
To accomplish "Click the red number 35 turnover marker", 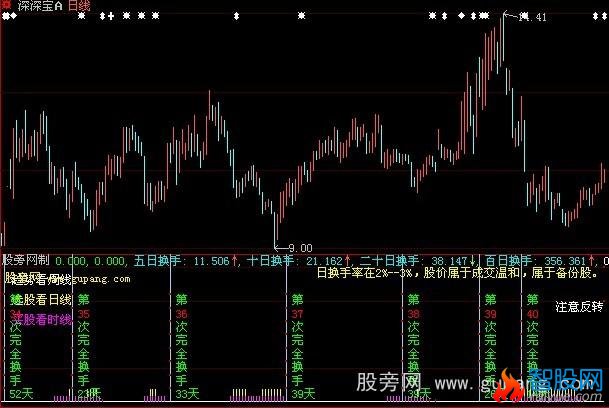I will click(x=84, y=314).
